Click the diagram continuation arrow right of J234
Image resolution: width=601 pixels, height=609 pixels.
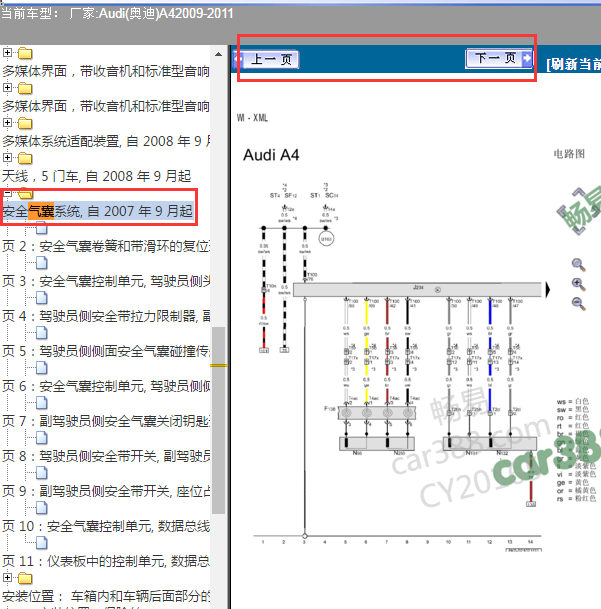pos(548,290)
